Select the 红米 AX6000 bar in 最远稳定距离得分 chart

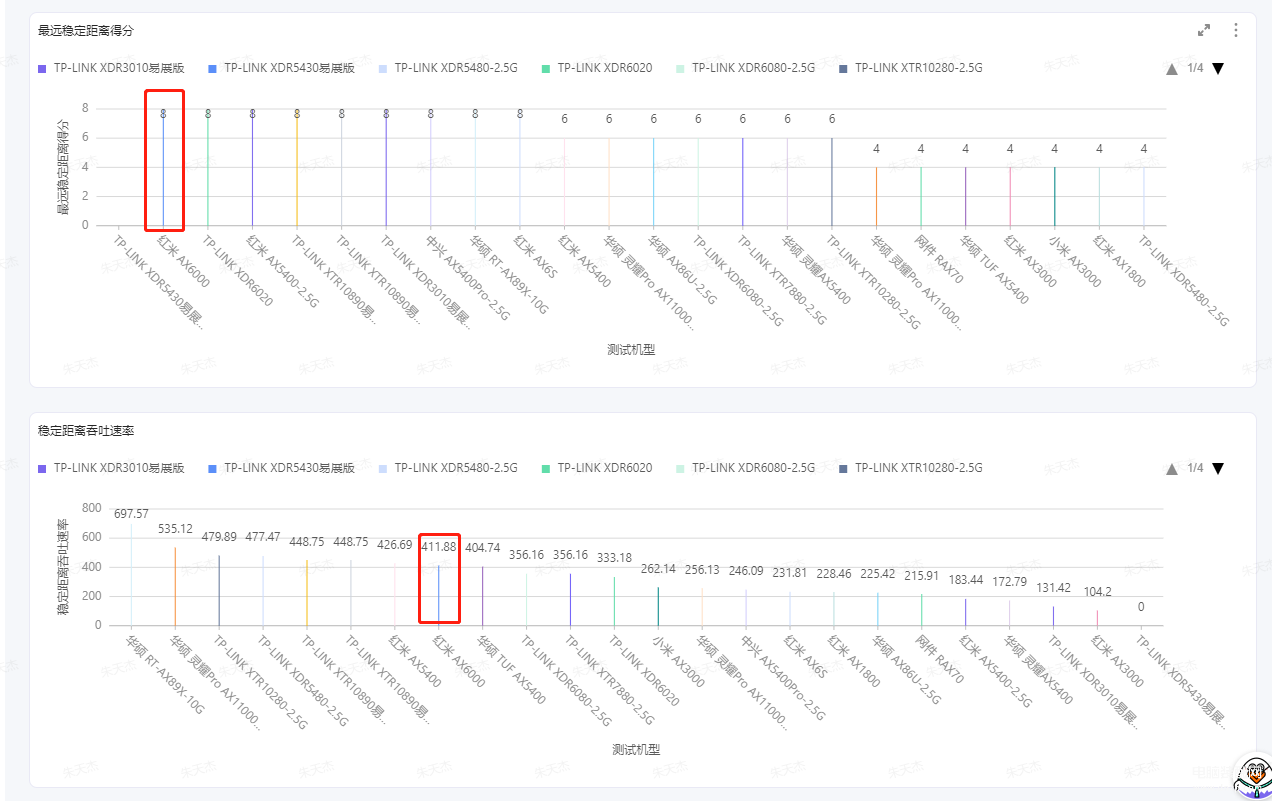pyautogui.click(x=163, y=167)
